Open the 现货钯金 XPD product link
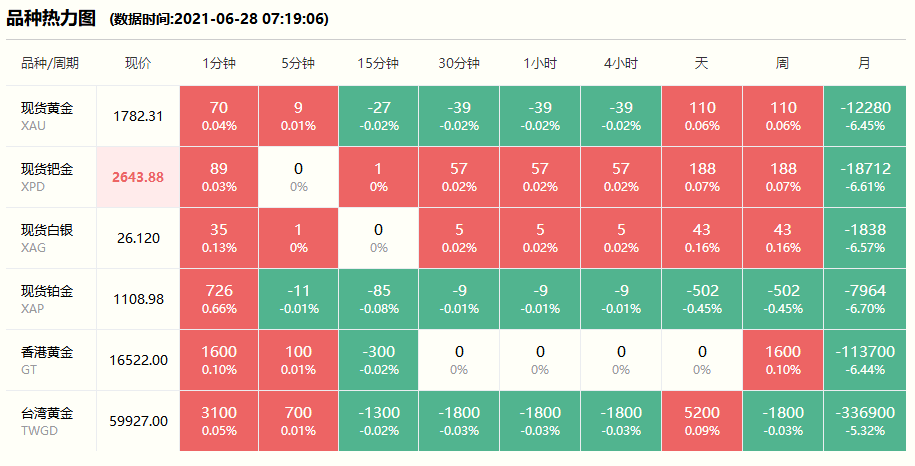Screen dimensions: 915x466 [x=47, y=177]
